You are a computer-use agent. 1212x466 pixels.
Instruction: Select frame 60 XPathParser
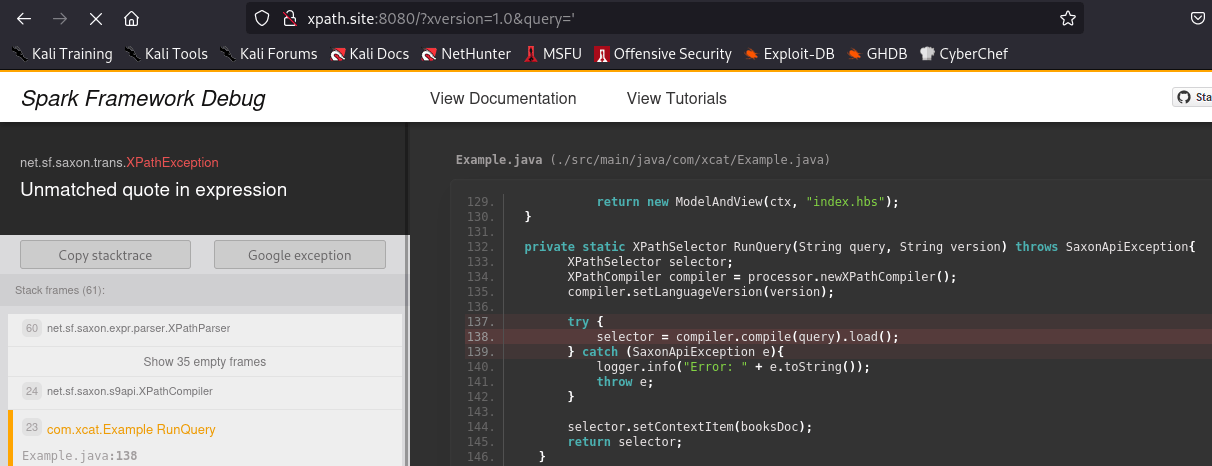204,328
